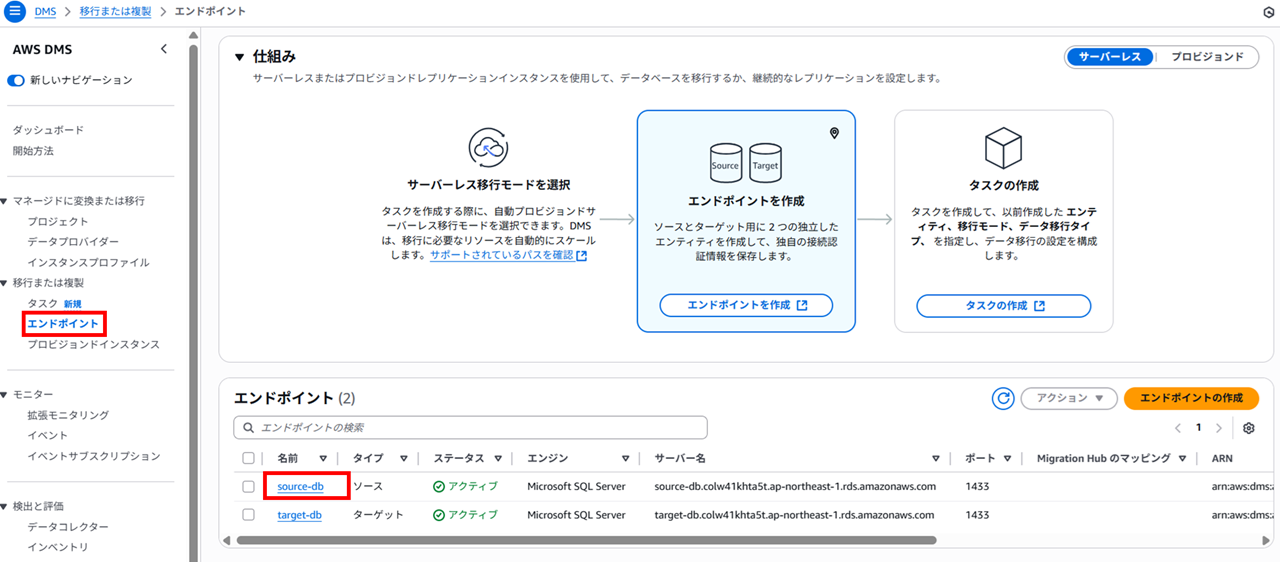Focus the エンドポイントの検索 search field
This screenshot has height=562, width=1280.
coord(470,428)
